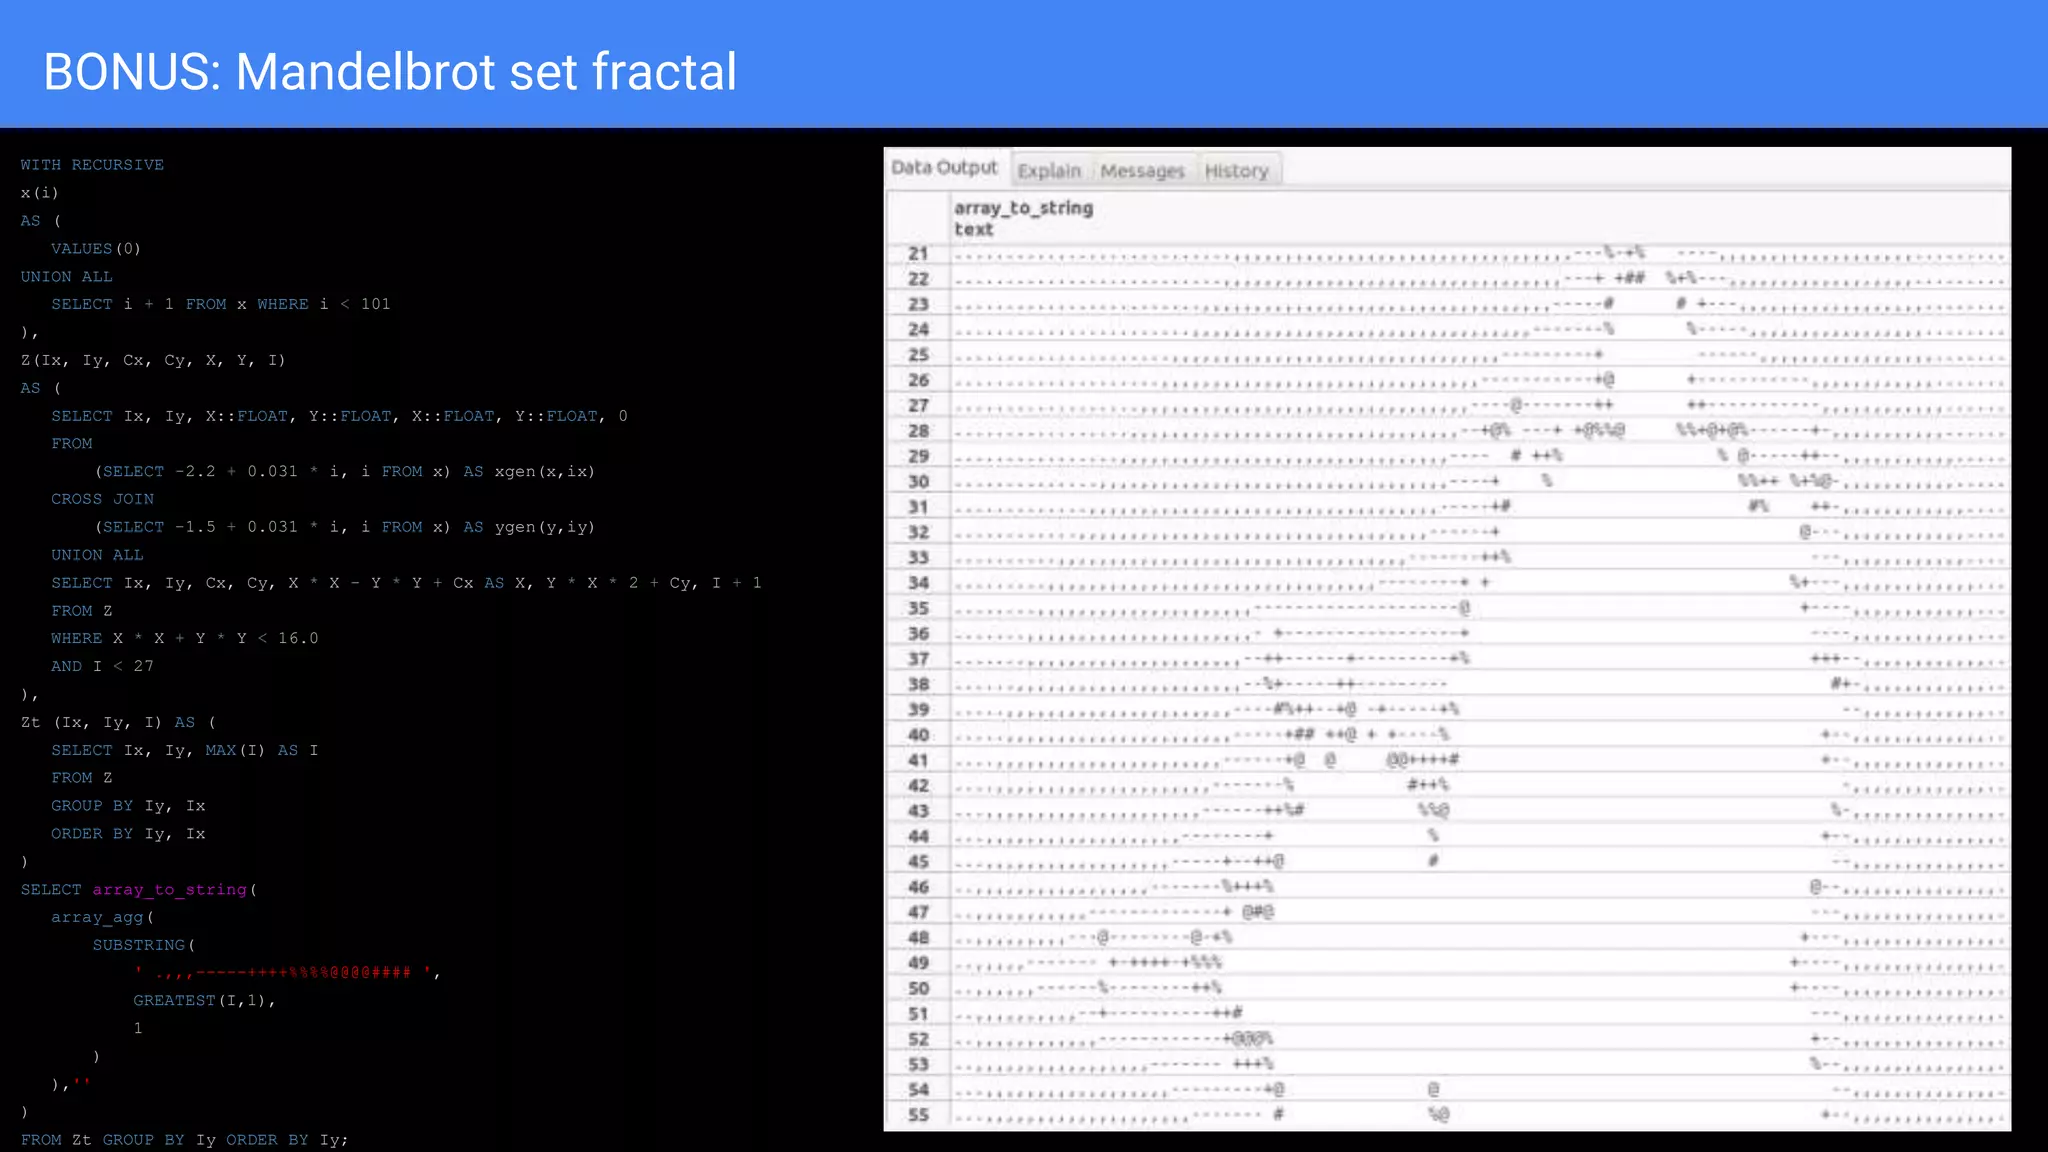Click the red character palette string literal
Screen dimensions: 2048x1152
pos(285,972)
